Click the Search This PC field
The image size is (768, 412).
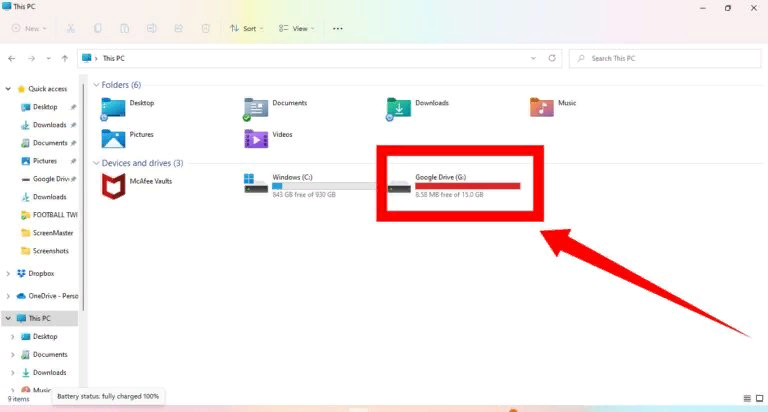point(665,58)
